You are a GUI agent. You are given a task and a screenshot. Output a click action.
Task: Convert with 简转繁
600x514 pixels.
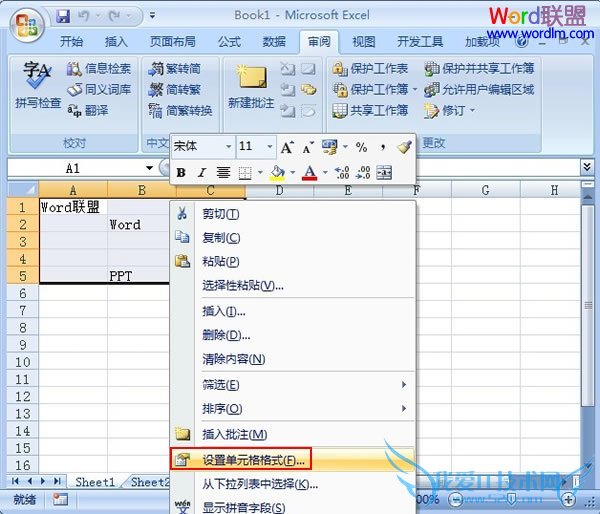pos(174,90)
